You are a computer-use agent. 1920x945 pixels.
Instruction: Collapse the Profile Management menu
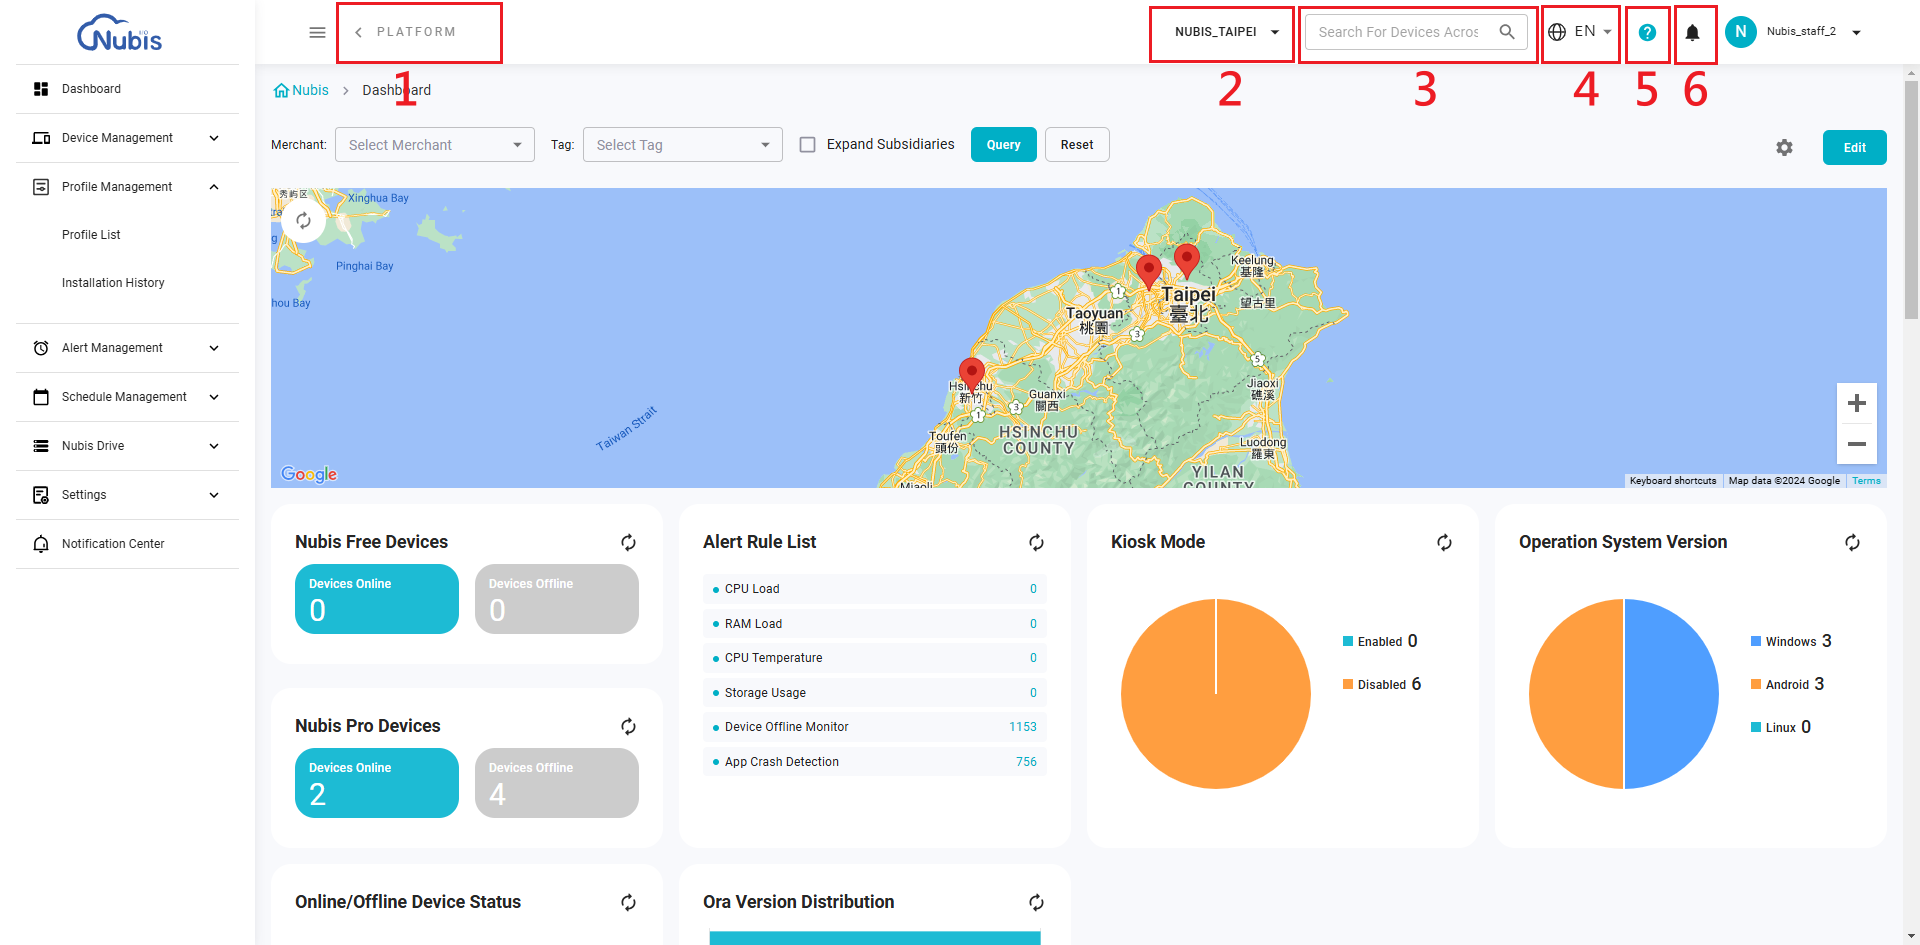(128, 187)
